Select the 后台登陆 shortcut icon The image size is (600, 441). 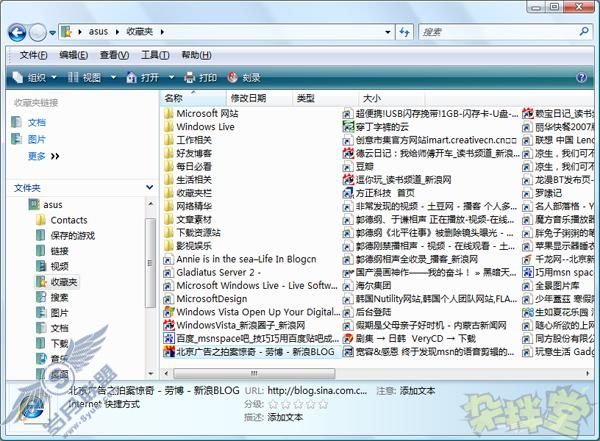(x=348, y=312)
